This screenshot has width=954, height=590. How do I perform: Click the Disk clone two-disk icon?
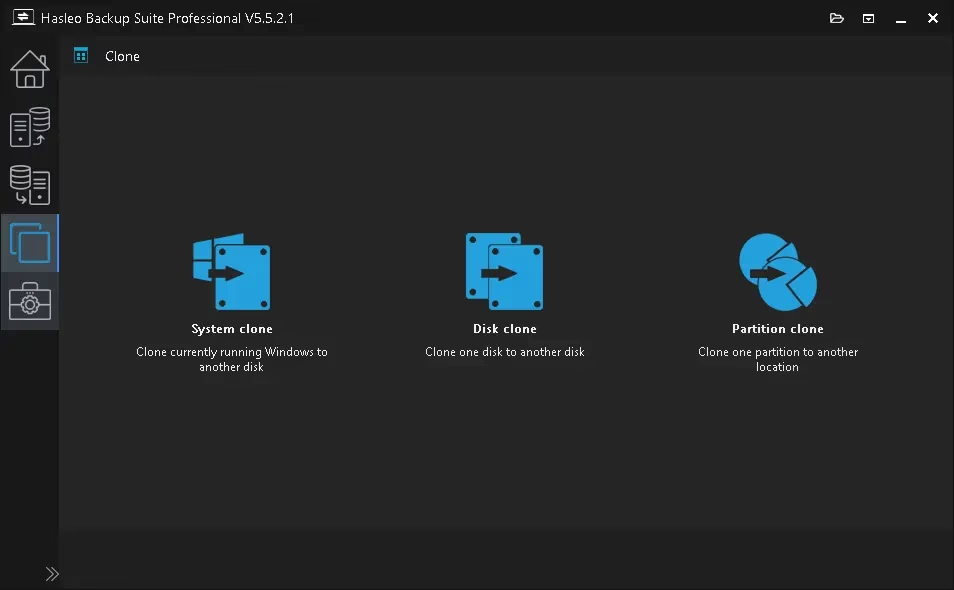click(504, 272)
